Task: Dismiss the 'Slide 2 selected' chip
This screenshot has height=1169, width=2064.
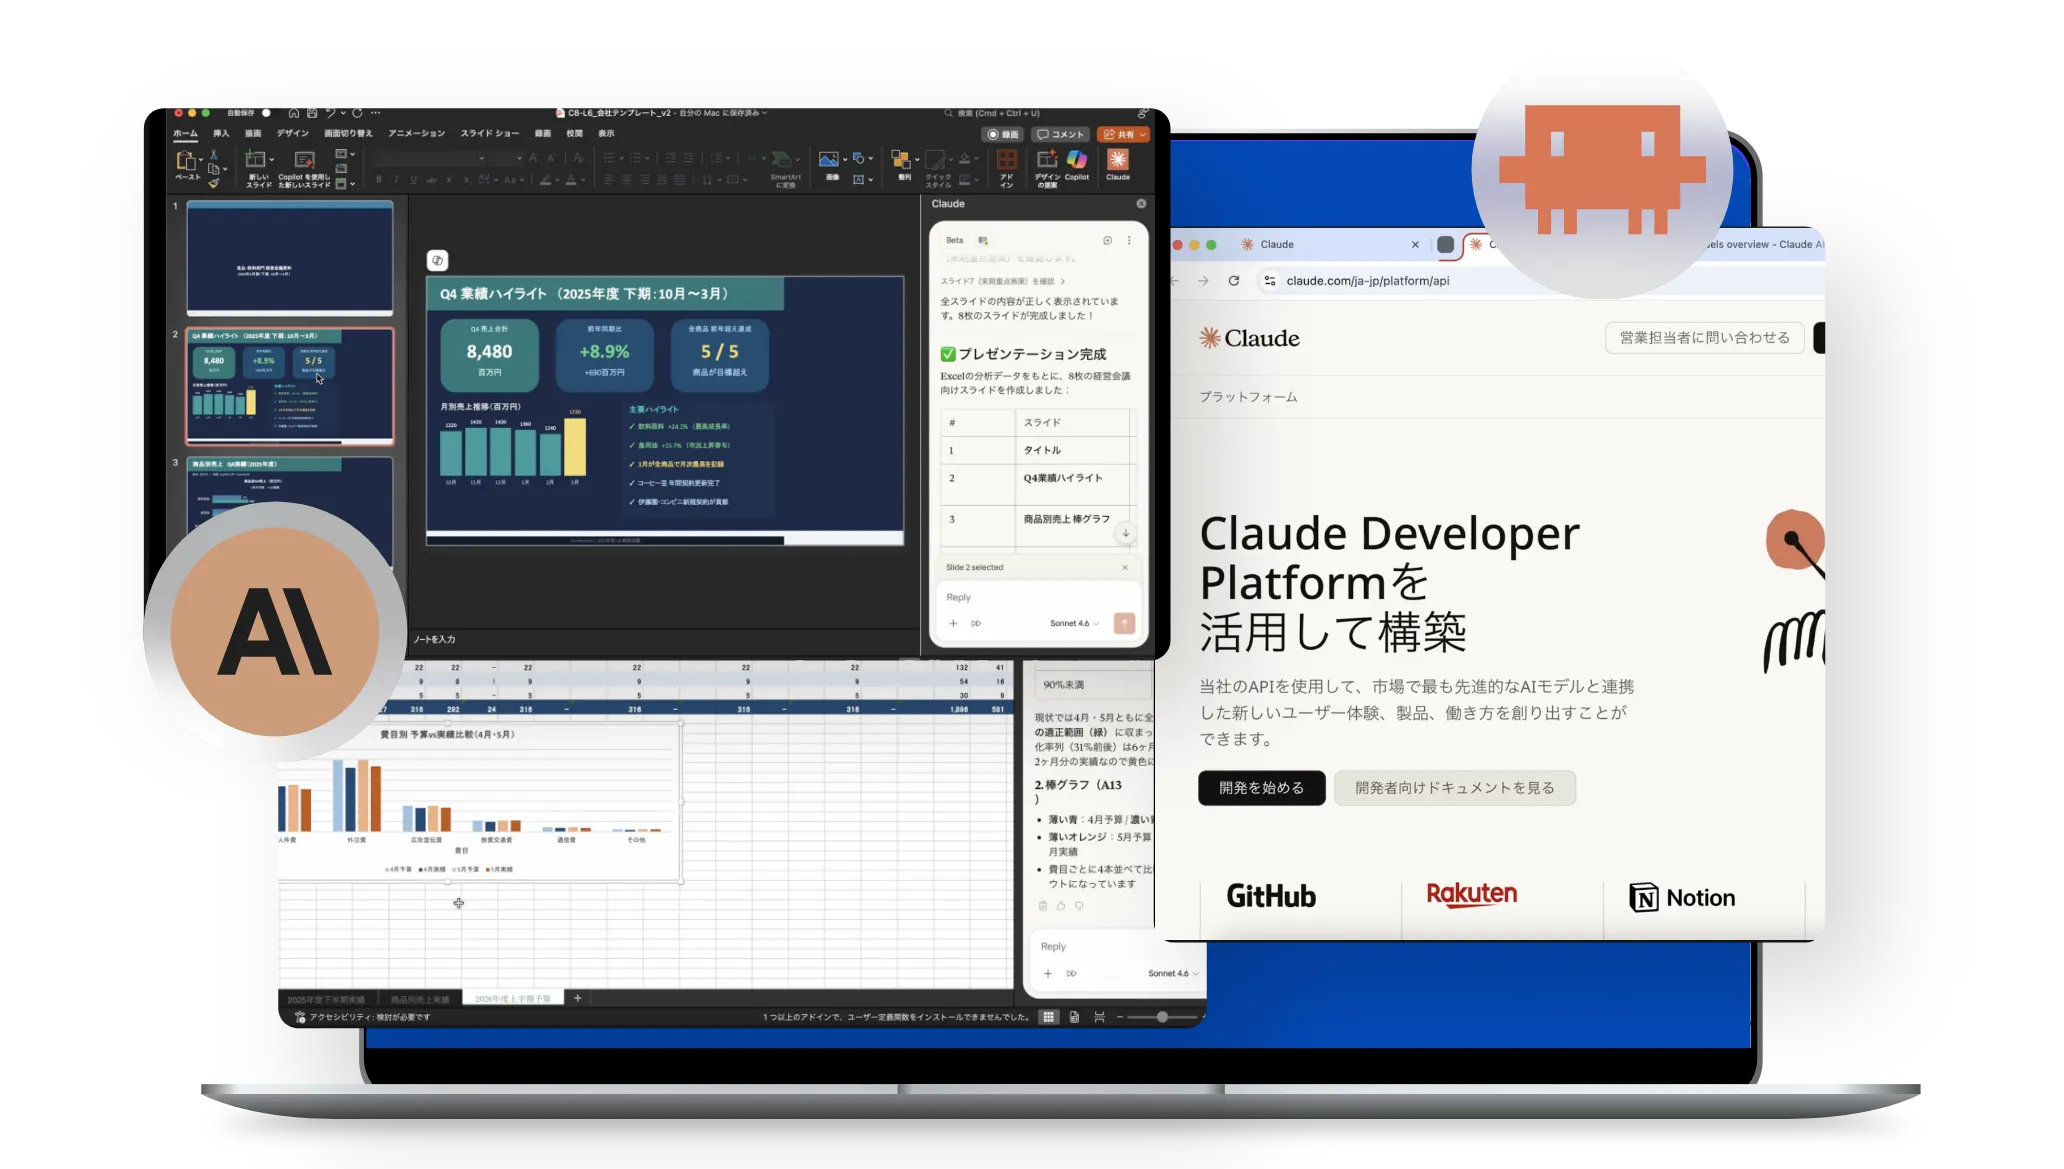Action: click(x=1125, y=567)
